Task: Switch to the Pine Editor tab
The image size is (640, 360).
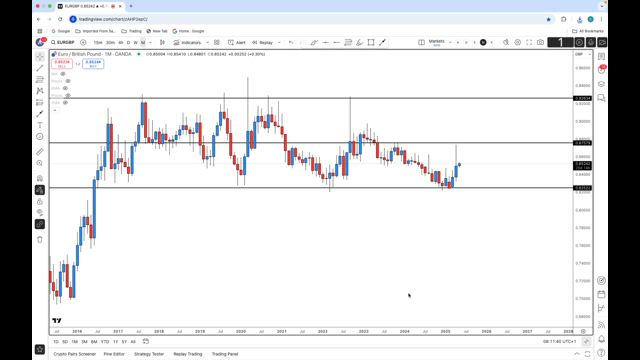Action: click(x=114, y=354)
